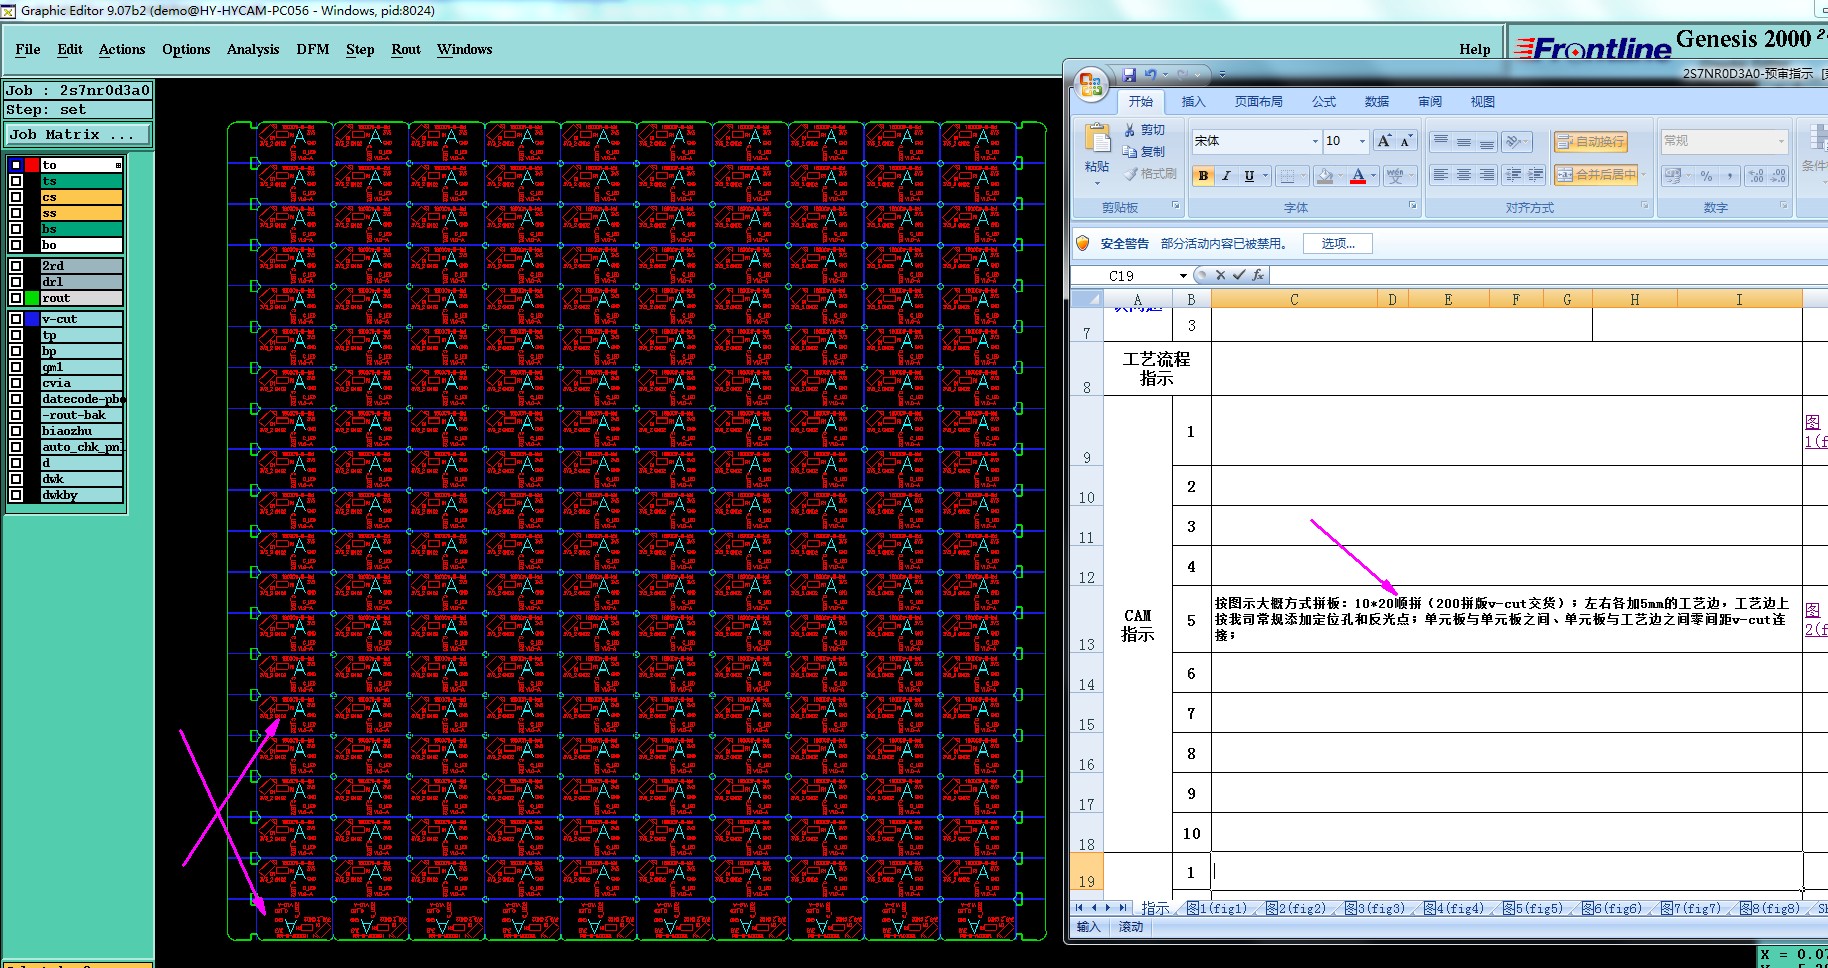Toggle visibility checkbox for layer cs
Image resolution: width=1828 pixels, height=968 pixels.
pos(16,197)
